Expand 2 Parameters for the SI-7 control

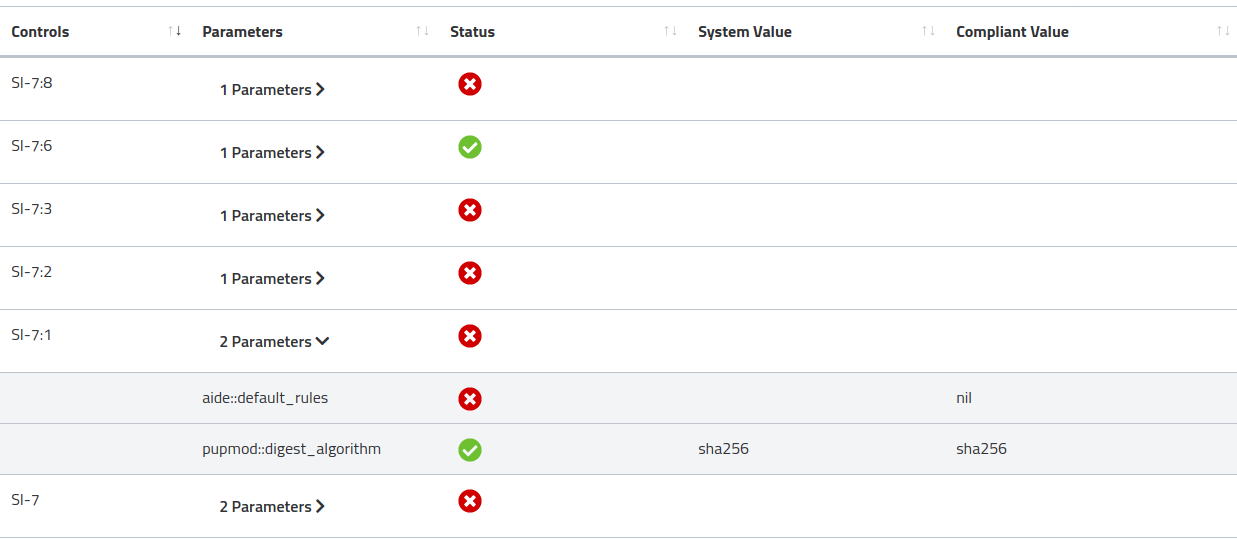272,507
